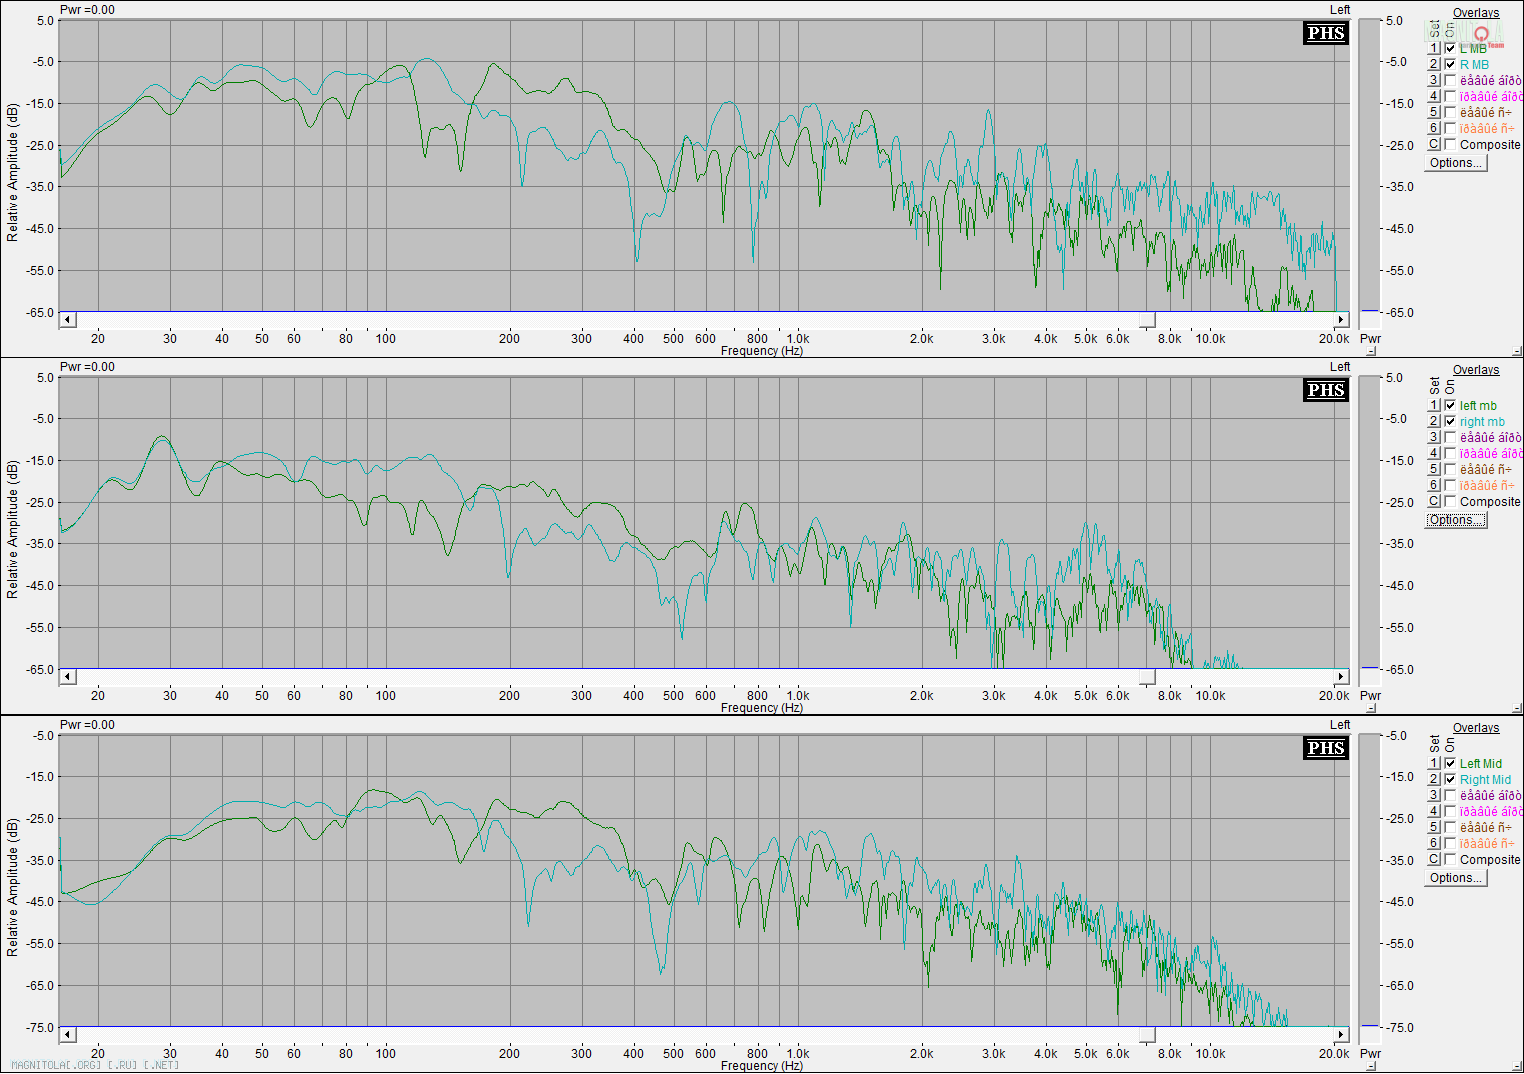Collapse bottom Overlays panel using corner minus

click(1517, 1066)
